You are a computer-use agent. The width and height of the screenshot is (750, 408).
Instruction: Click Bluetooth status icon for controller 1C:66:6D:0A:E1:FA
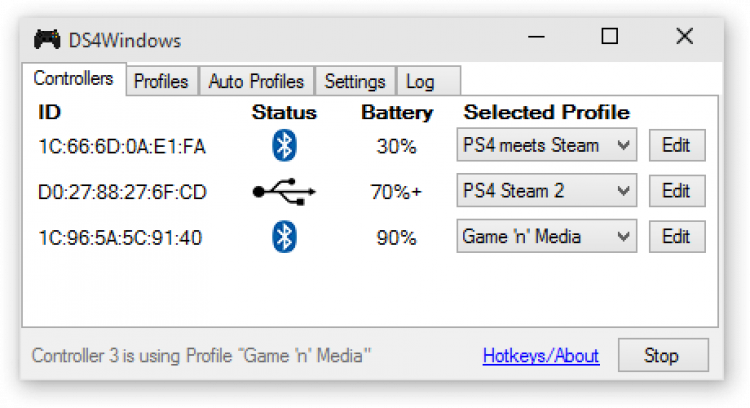285,146
